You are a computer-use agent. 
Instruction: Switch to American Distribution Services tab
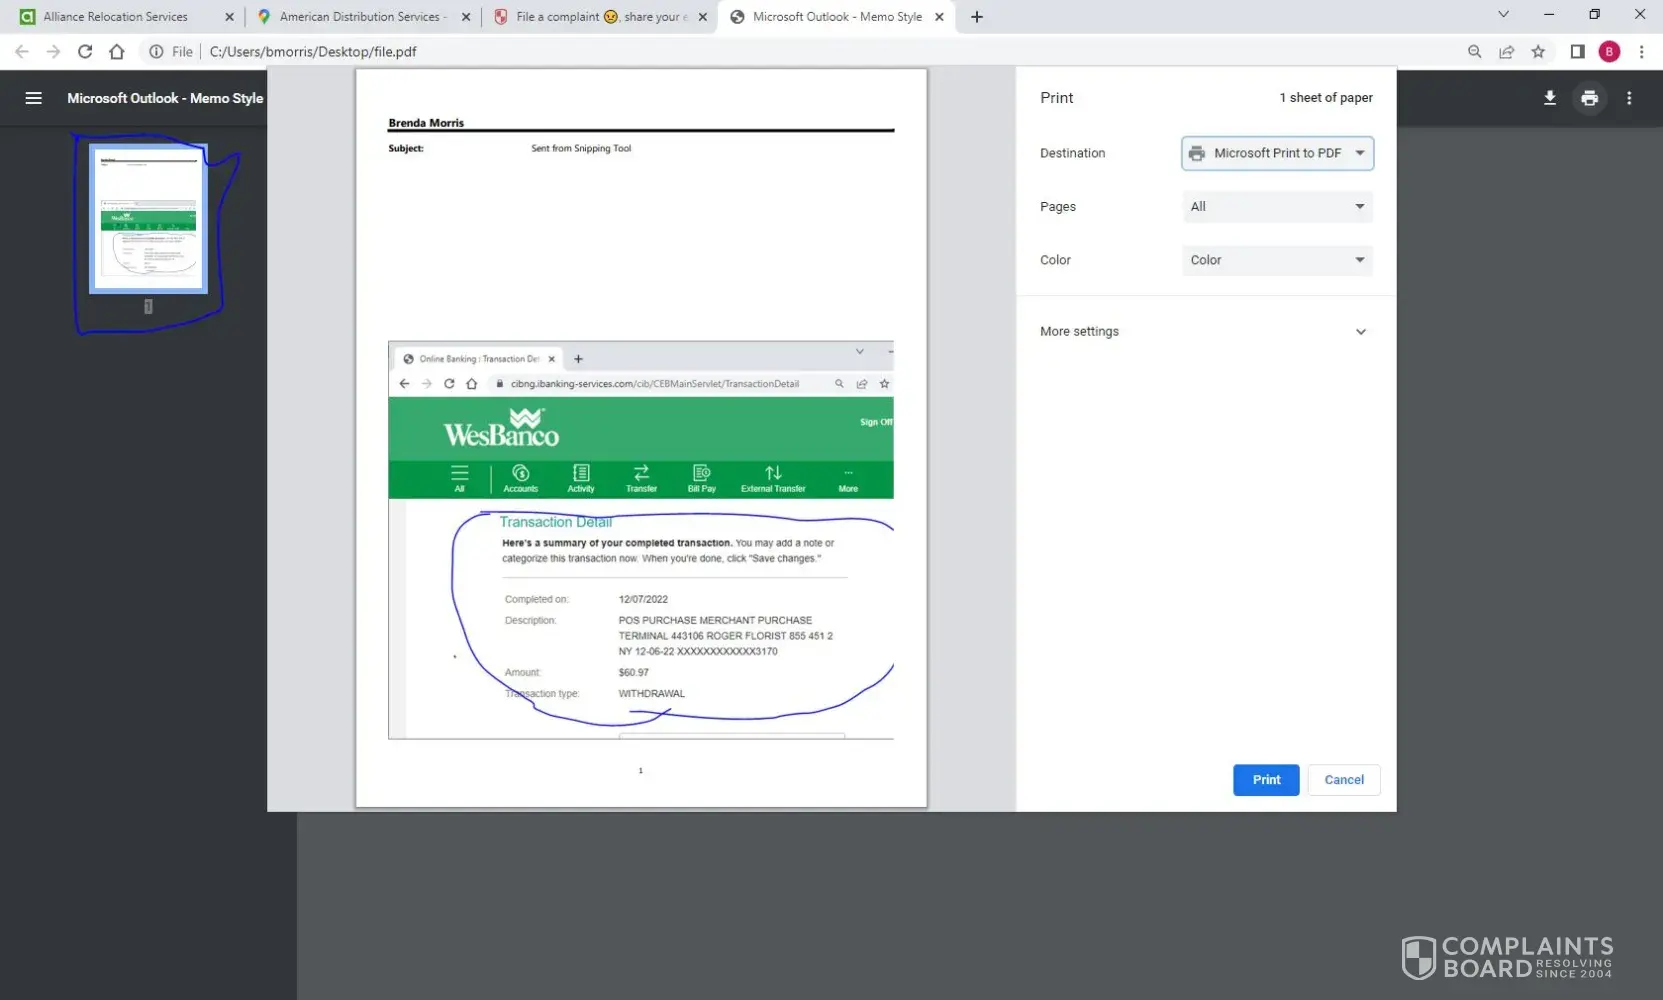360,17
